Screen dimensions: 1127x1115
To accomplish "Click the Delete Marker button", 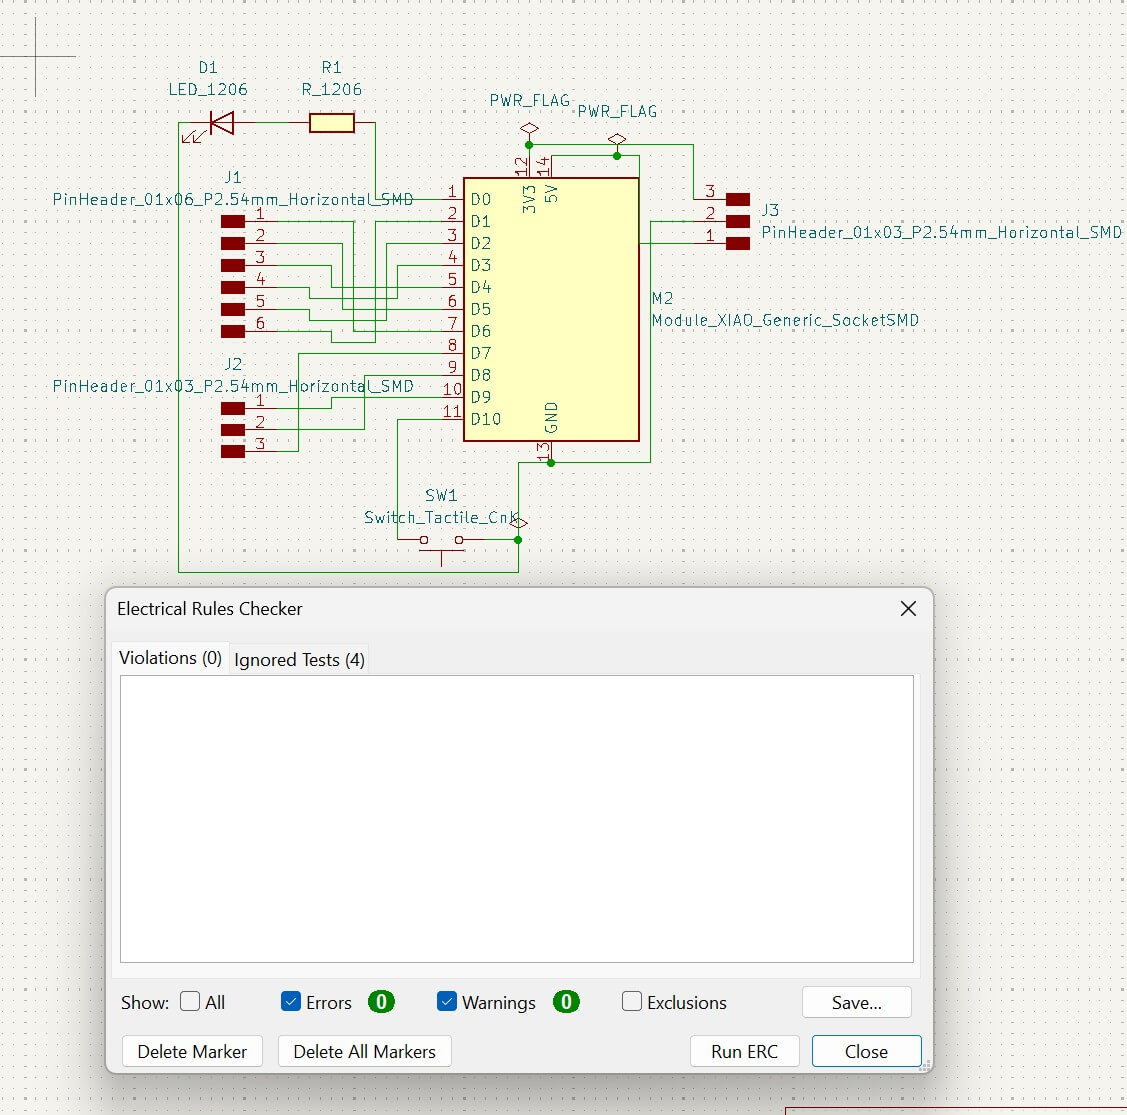I will pyautogui.click(x=192, y=1051).
